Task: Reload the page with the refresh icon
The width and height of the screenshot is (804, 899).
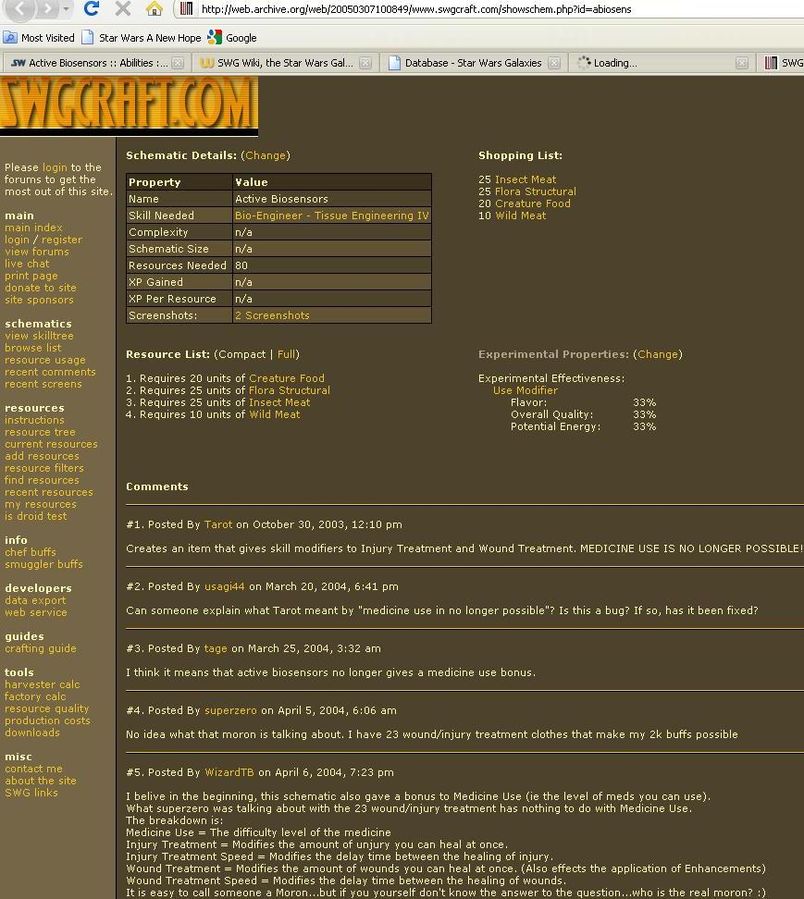Action: [91, 9]
